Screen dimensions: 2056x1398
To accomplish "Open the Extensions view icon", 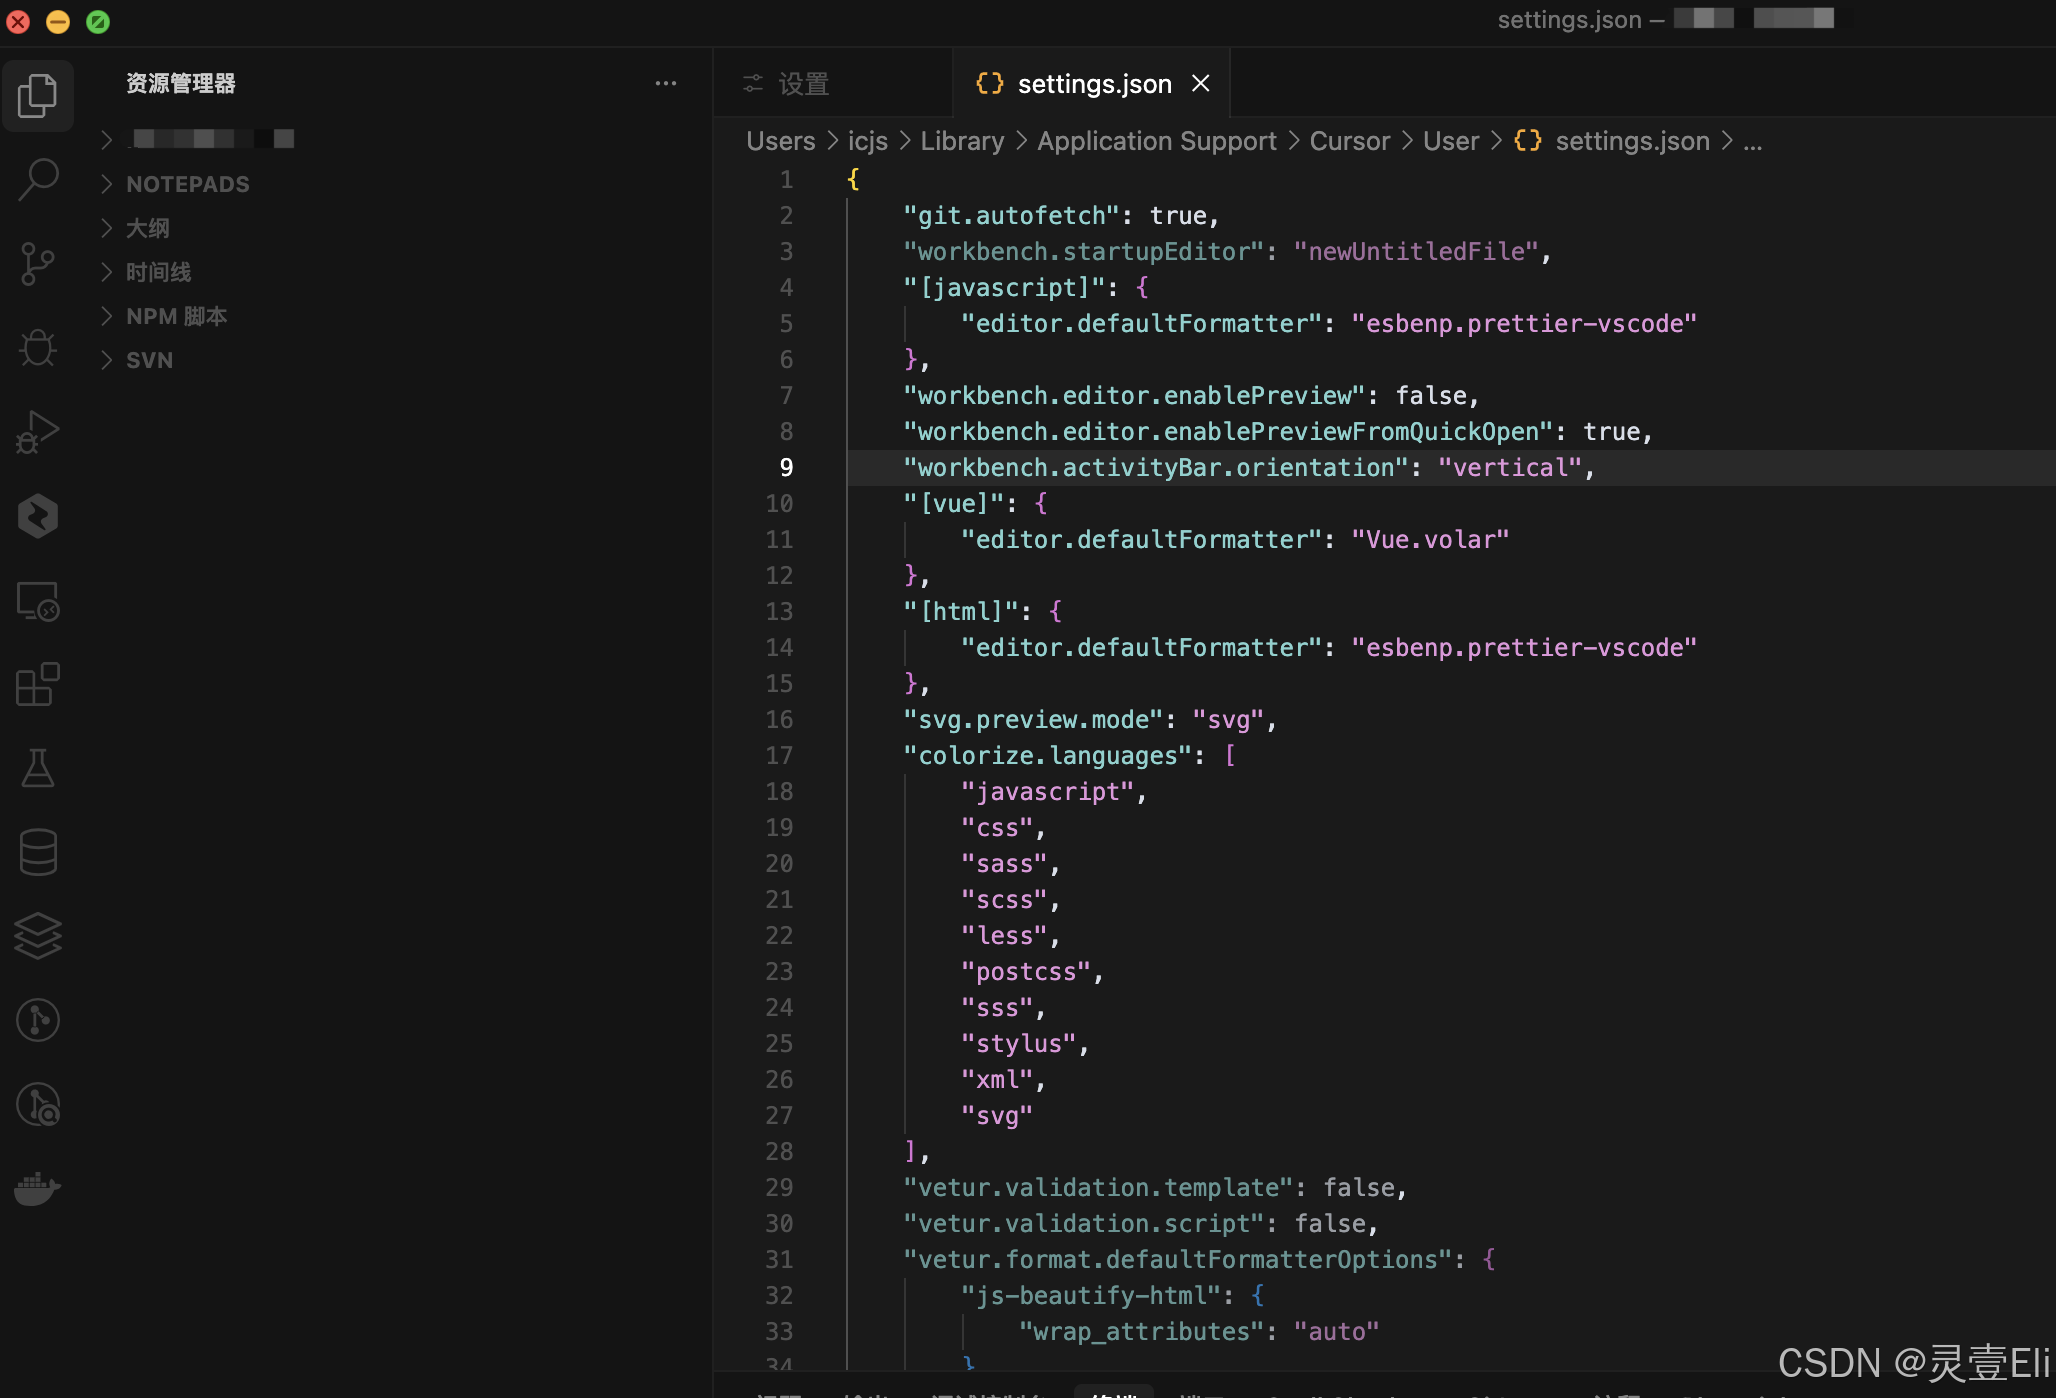I will 38,685.
